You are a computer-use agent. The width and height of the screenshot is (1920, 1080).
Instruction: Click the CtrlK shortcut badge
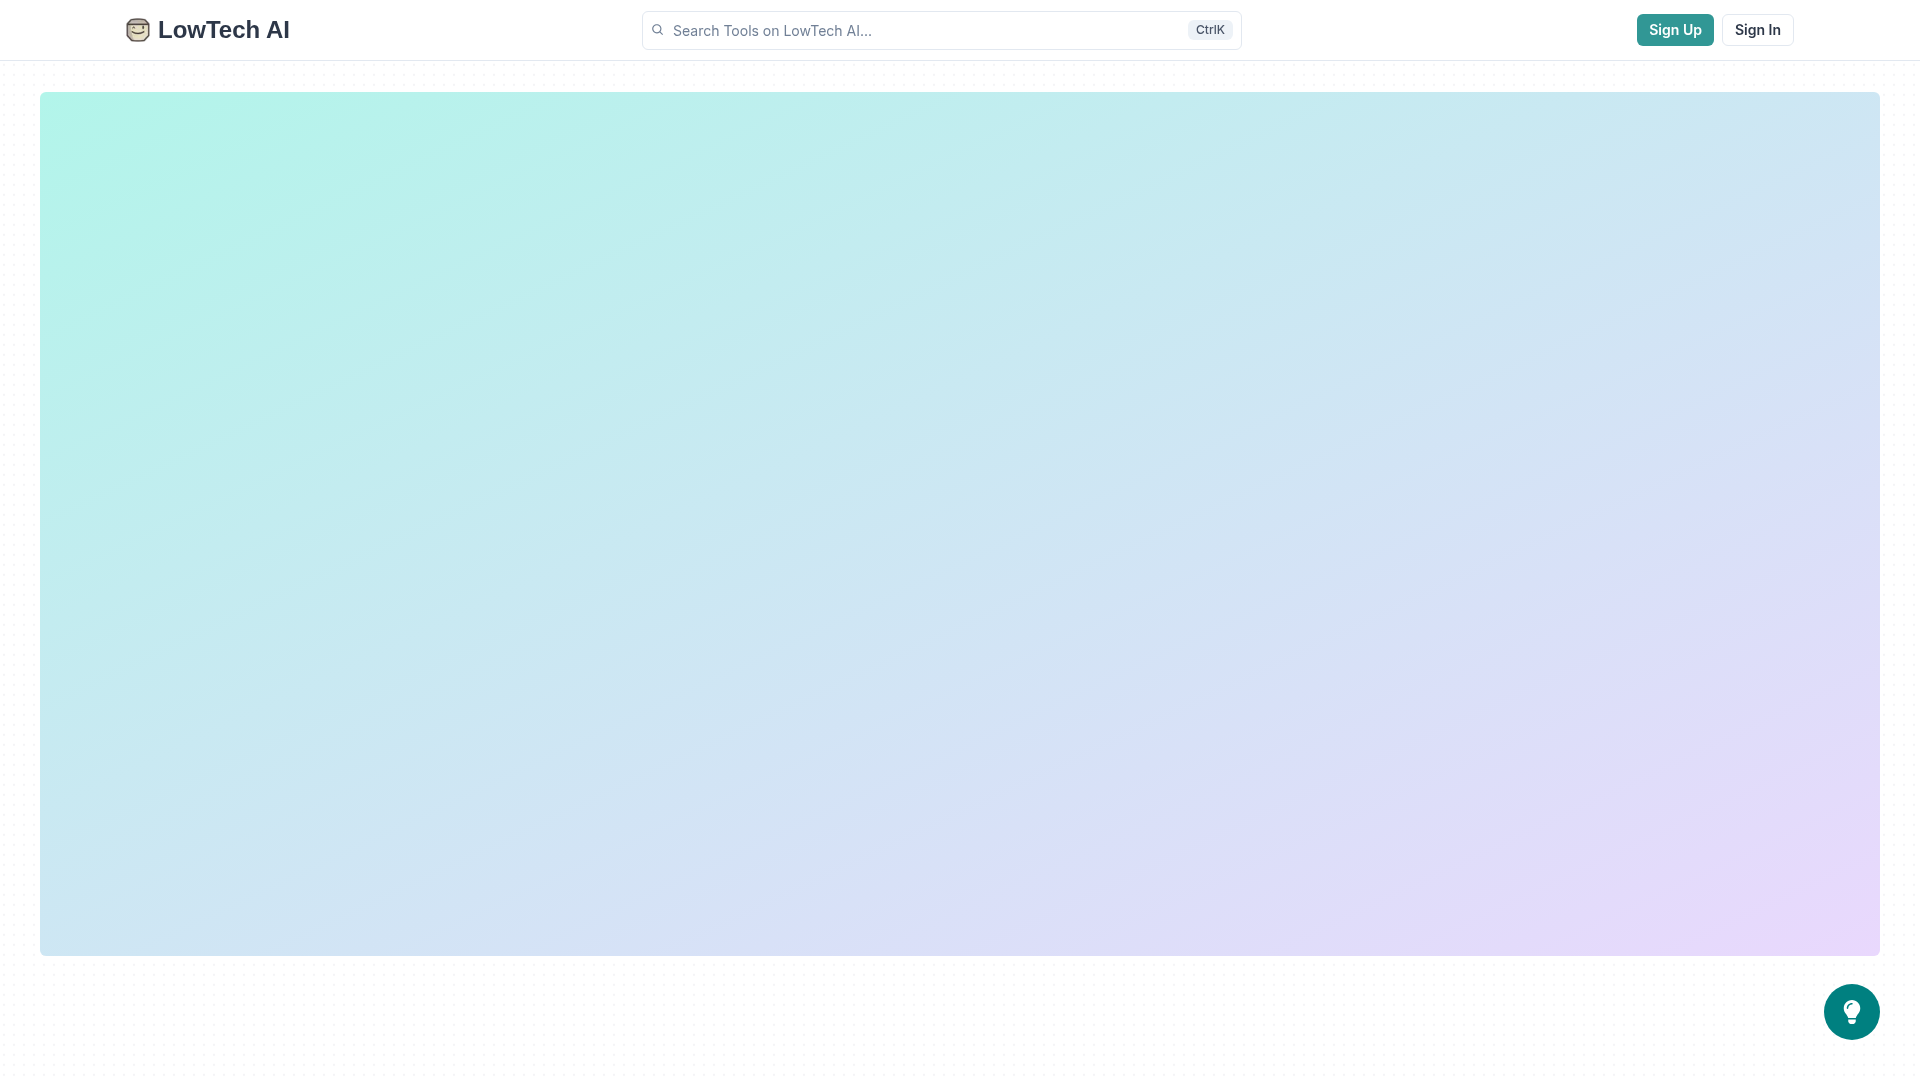click(x=1209, y=30)
